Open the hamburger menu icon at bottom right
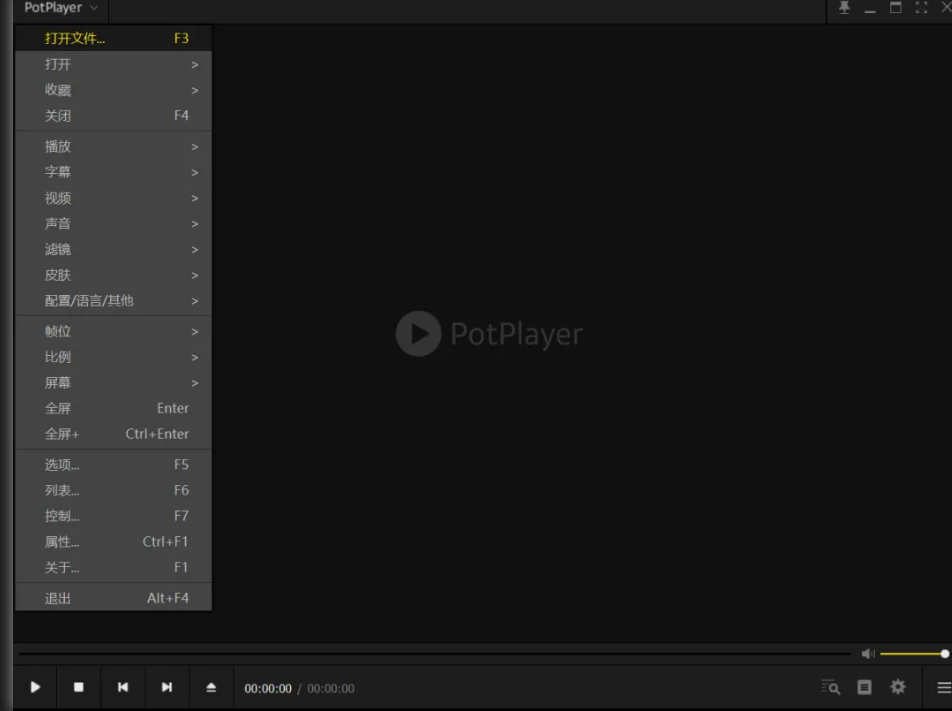952x711 pixels. [944, 687]
